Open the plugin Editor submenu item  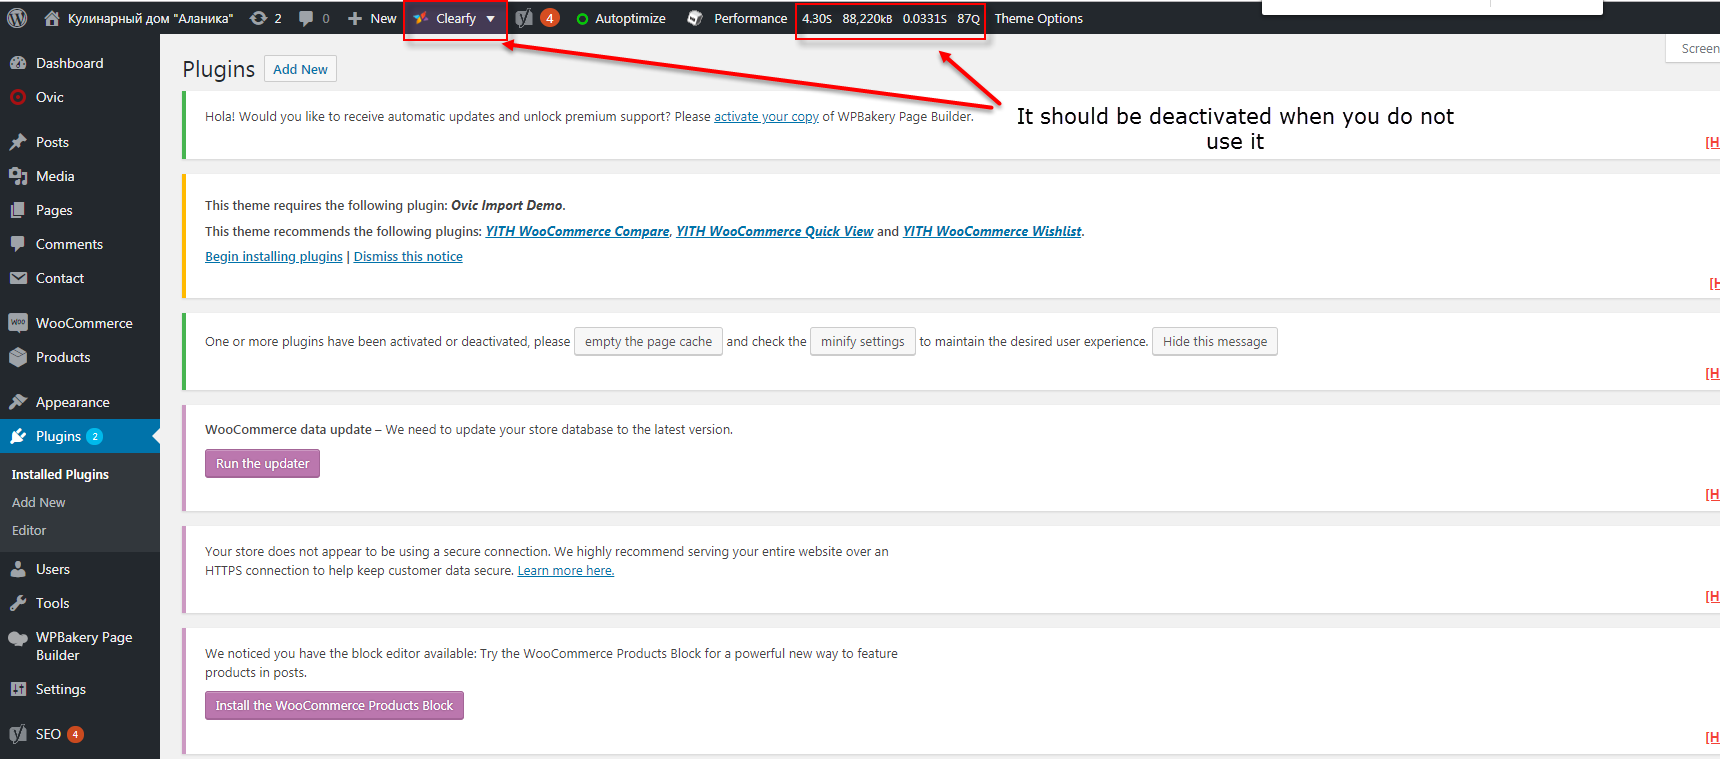coord(29,530)
